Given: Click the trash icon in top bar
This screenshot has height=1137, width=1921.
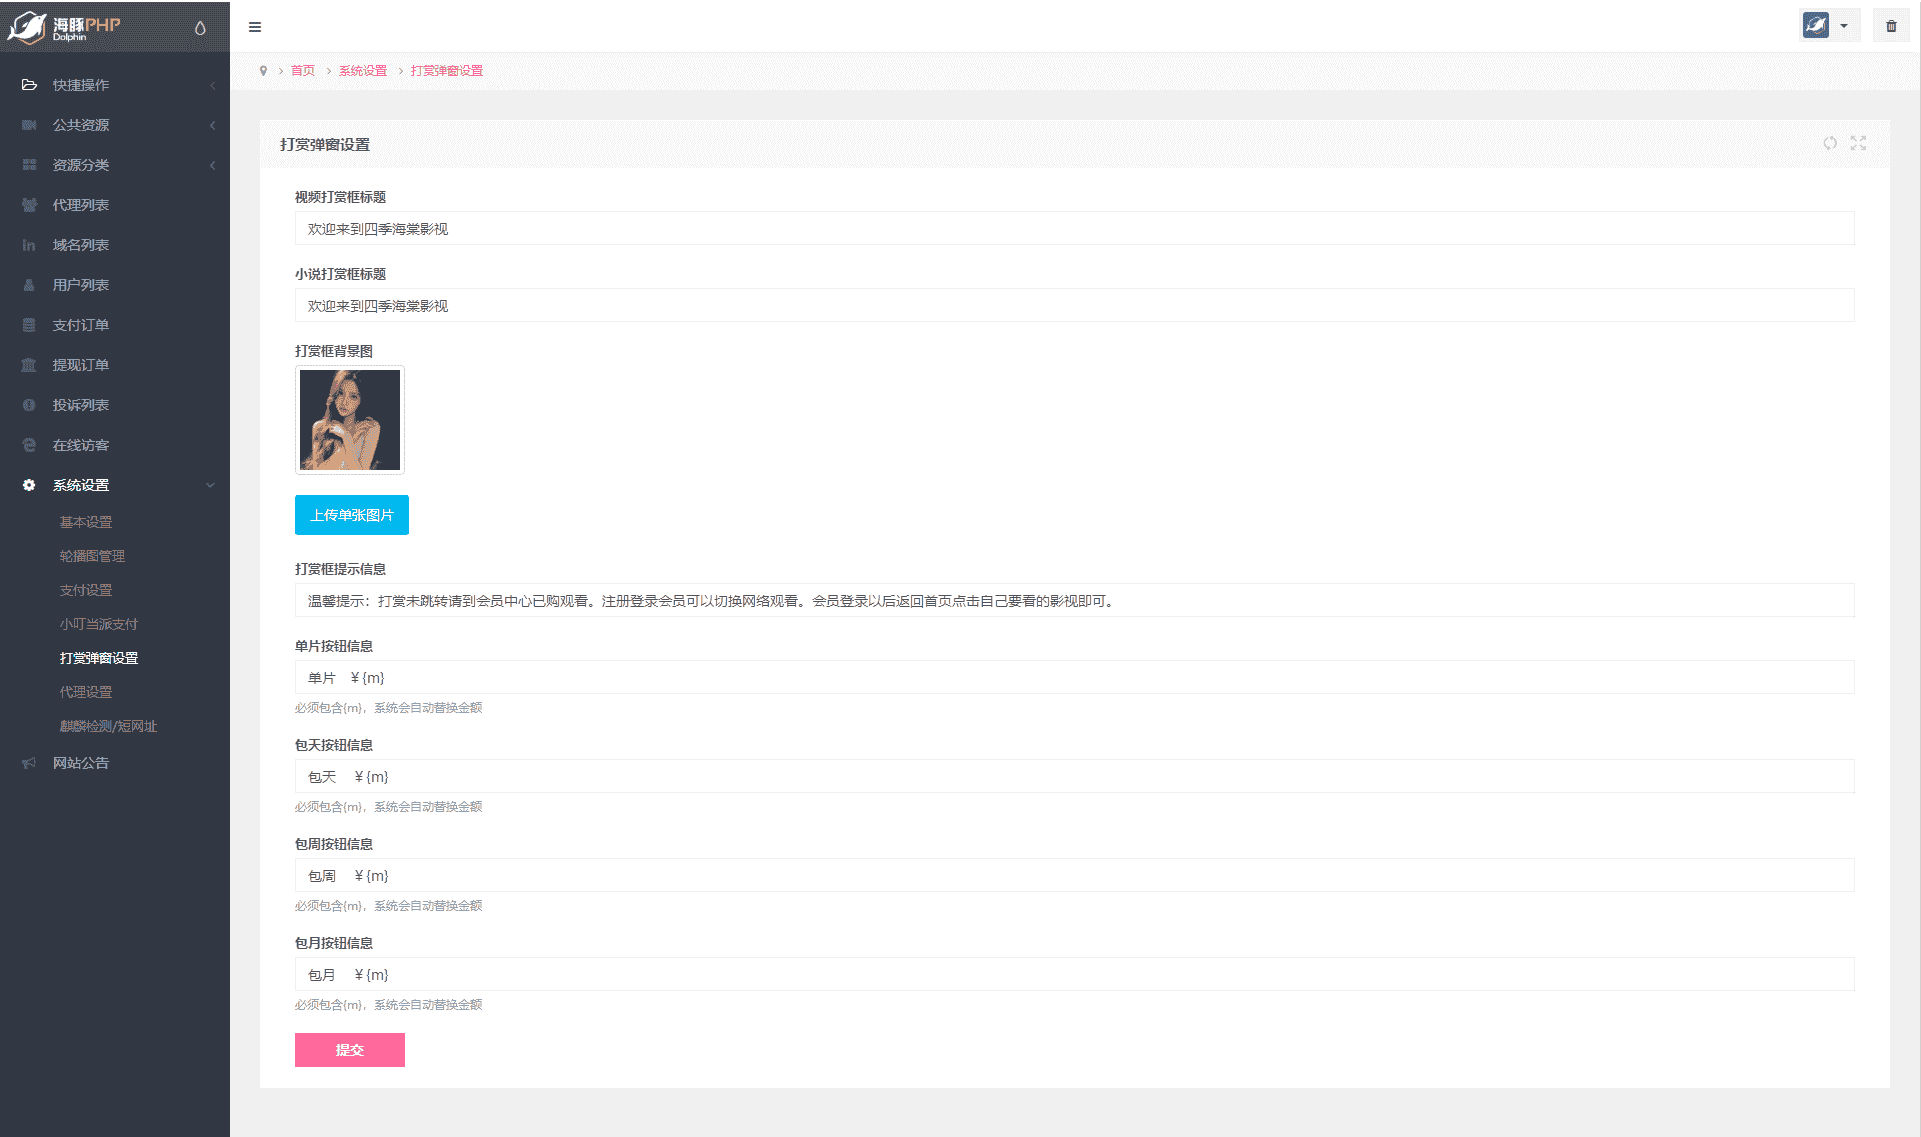Looking at the screenshot, I should click(x=1891, y=26).
